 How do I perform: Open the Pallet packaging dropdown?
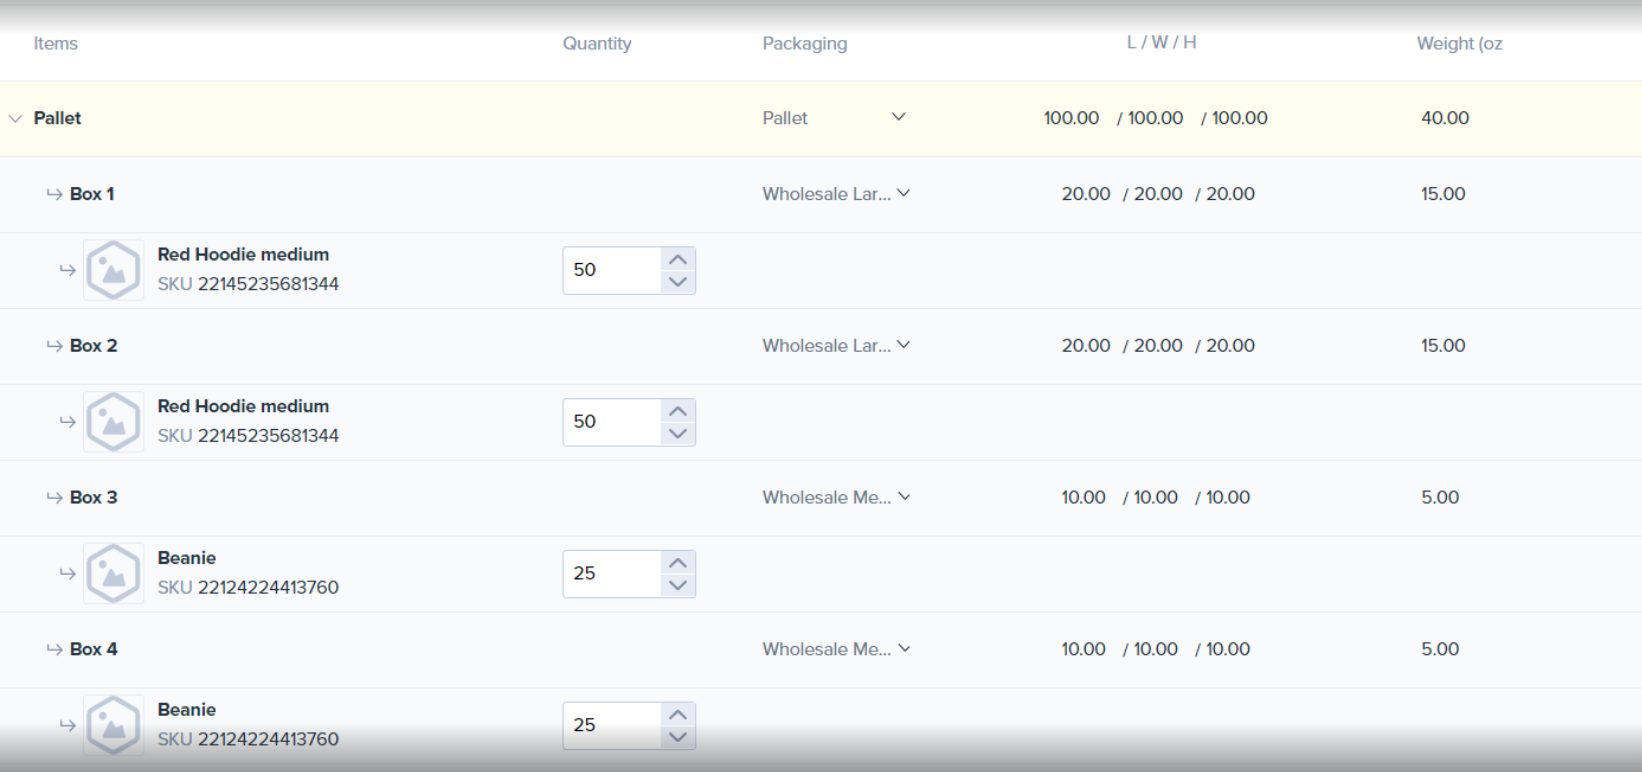coord(898,117)
